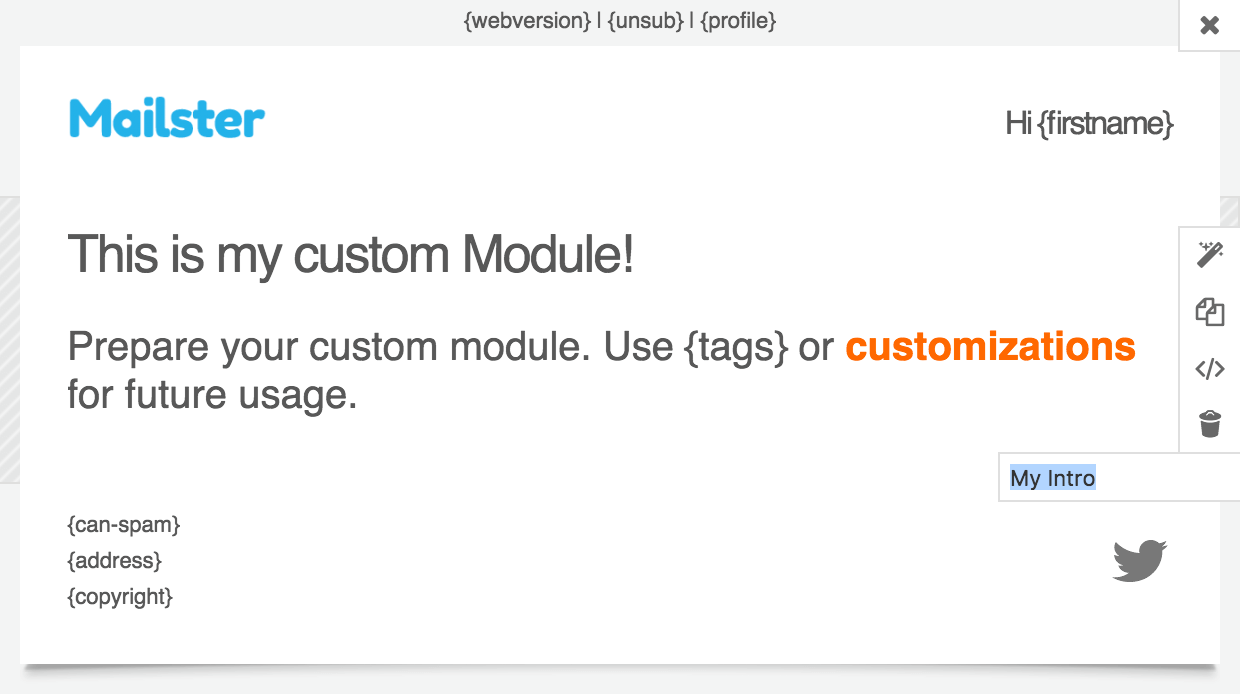Image resolution: width=1240 pixels, height=694 pixels.
Task: Click the Twitter bird icon
Action: coord(1140,561)
